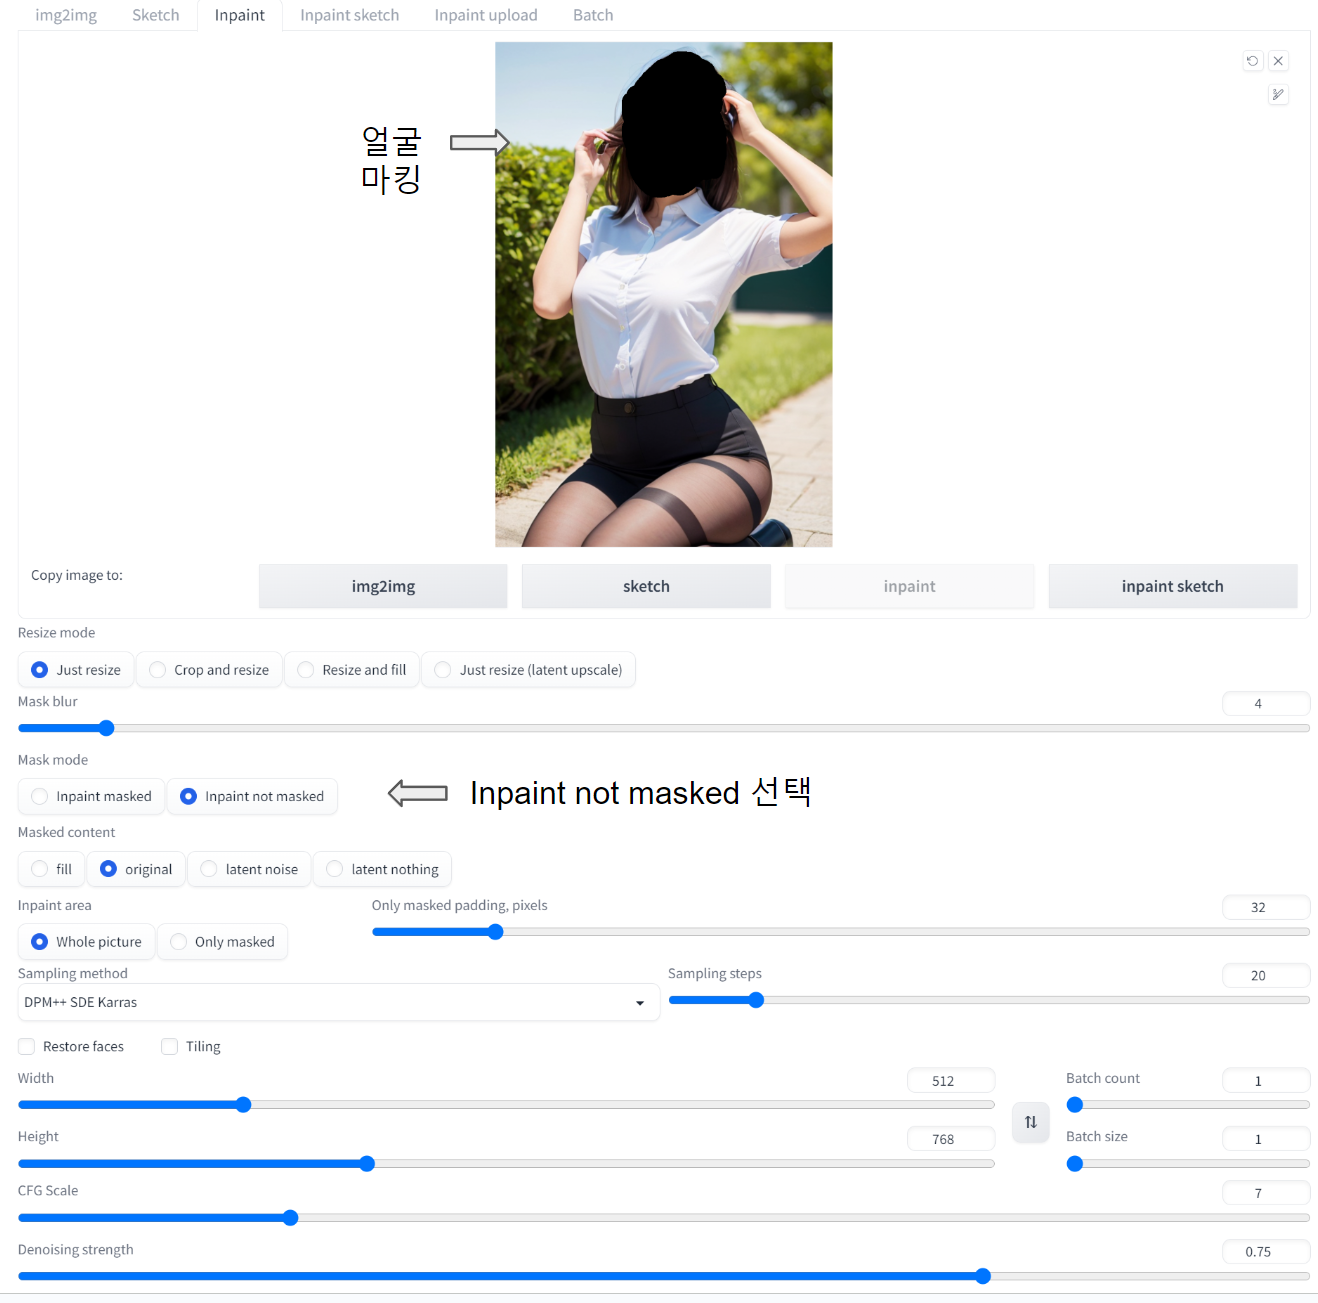The width and height of the screenshot is (1318, 1303).
Task: Set inpaint area to Whole picture
Action: (86, 942)
